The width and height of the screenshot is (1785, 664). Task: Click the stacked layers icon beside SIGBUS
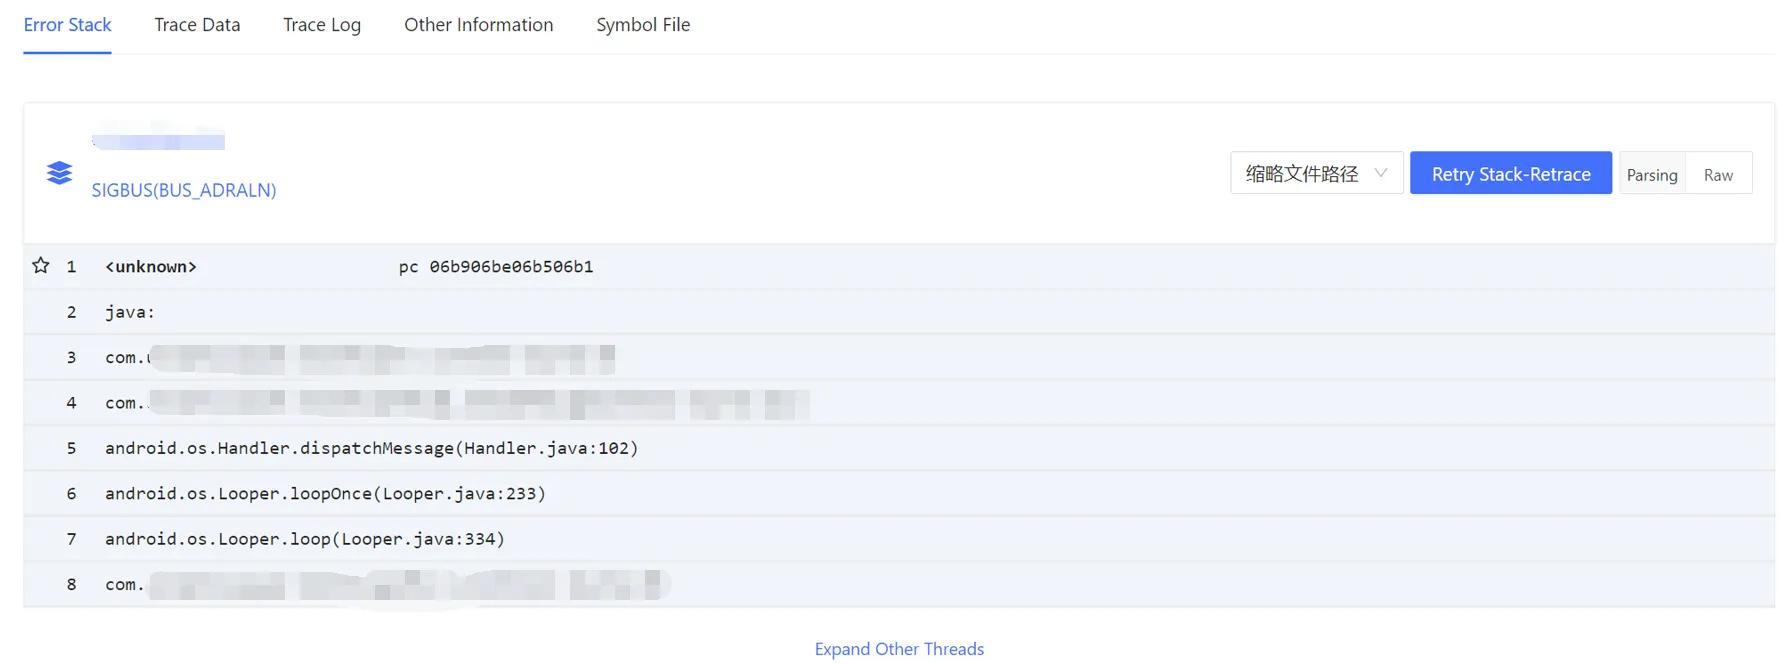59,173
